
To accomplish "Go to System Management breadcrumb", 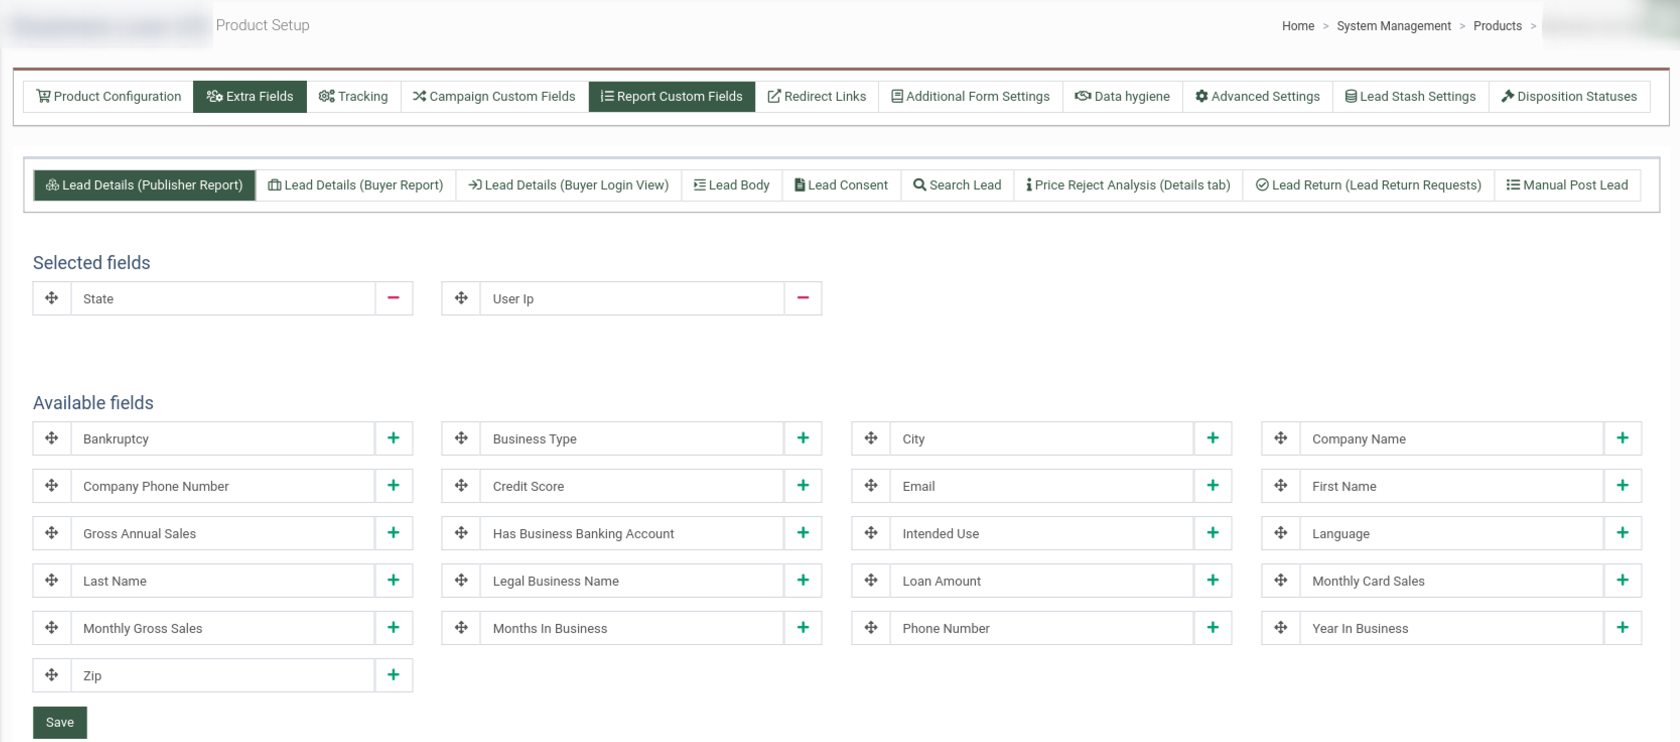I will tap(1393, 26).
